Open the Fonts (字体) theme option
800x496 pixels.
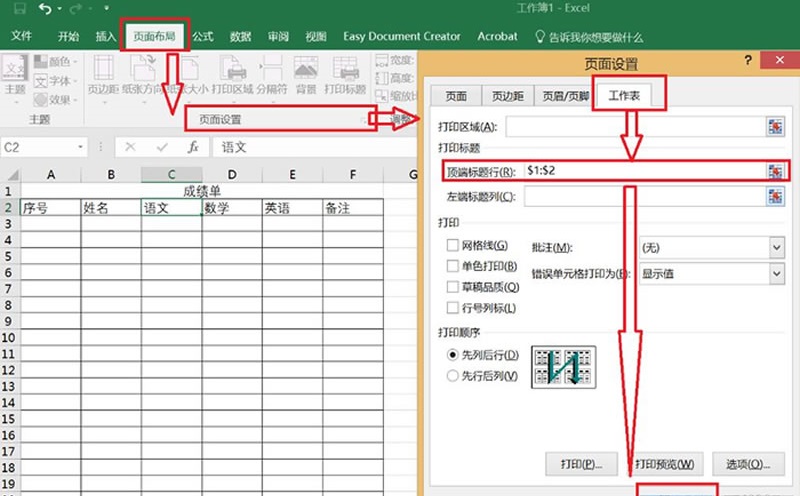56,81
